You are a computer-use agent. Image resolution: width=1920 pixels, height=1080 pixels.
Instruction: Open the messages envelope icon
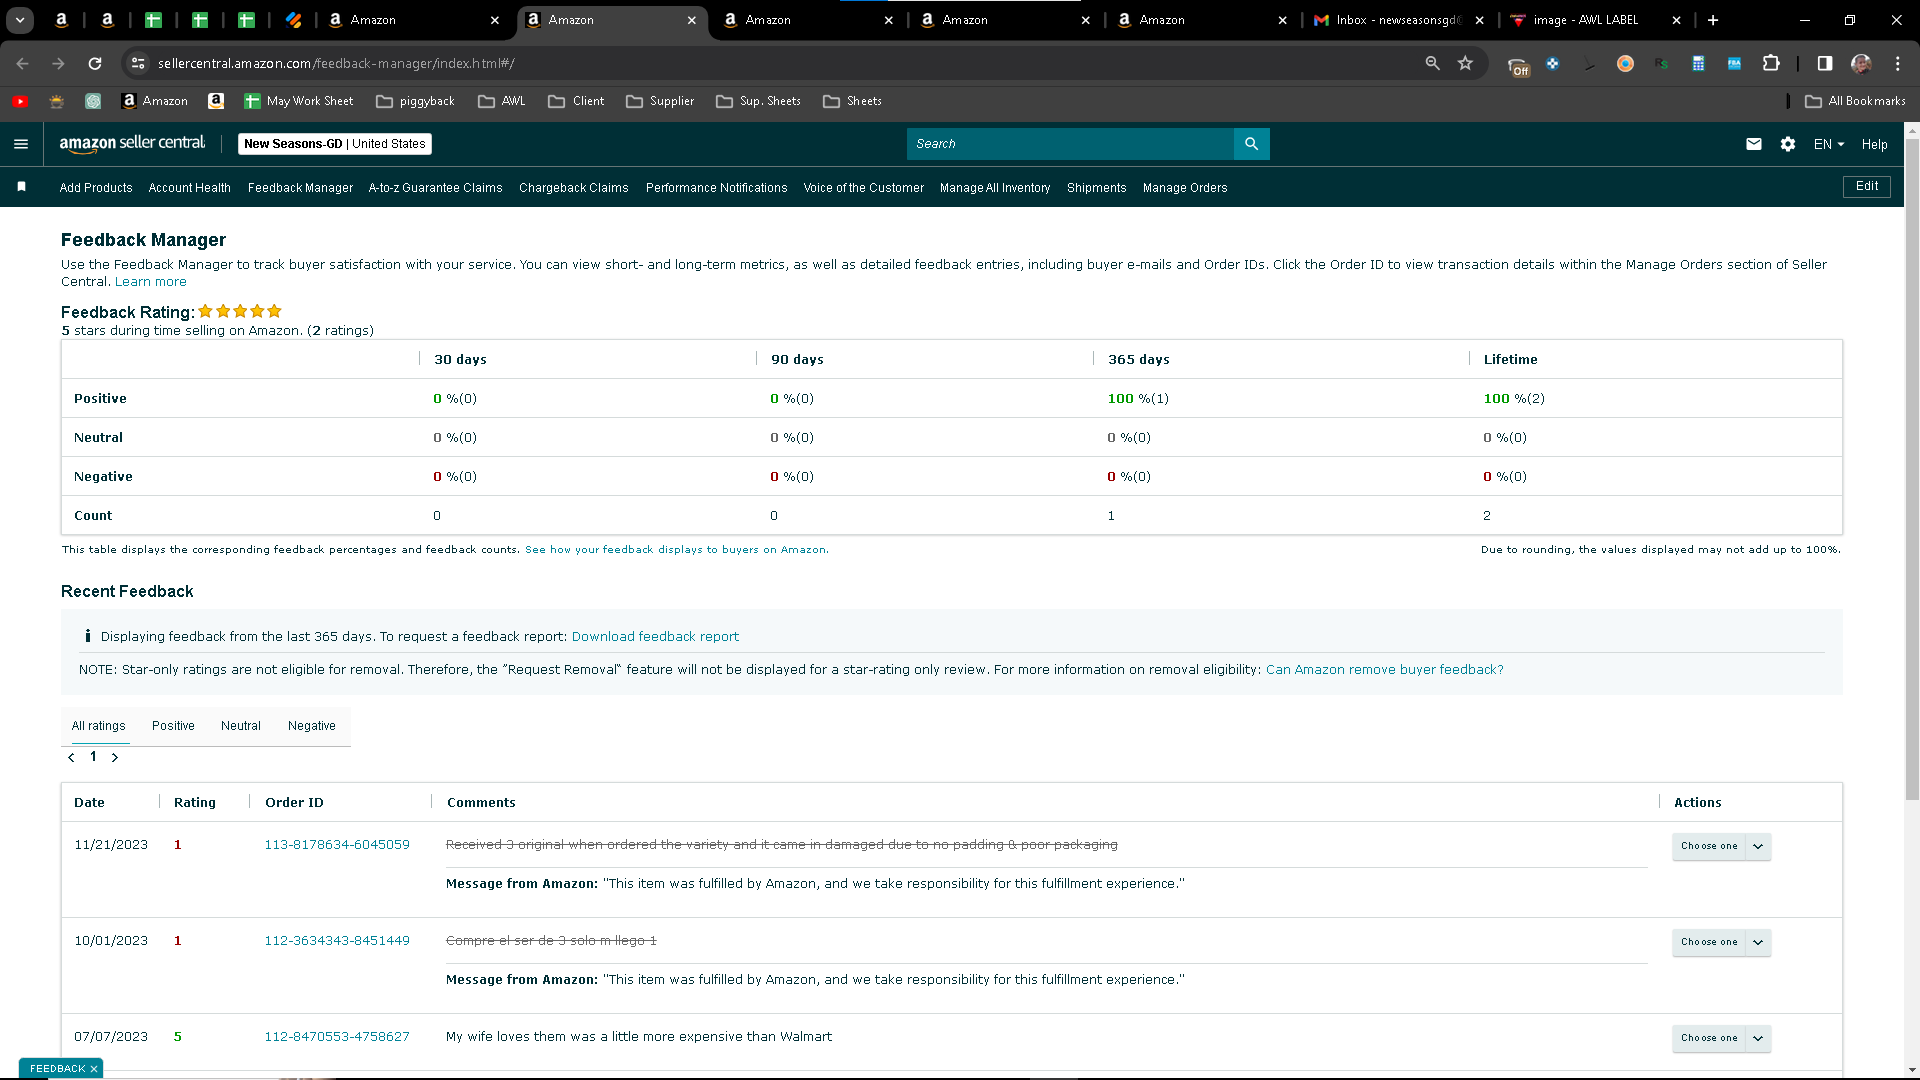(x=1754, y=144)
